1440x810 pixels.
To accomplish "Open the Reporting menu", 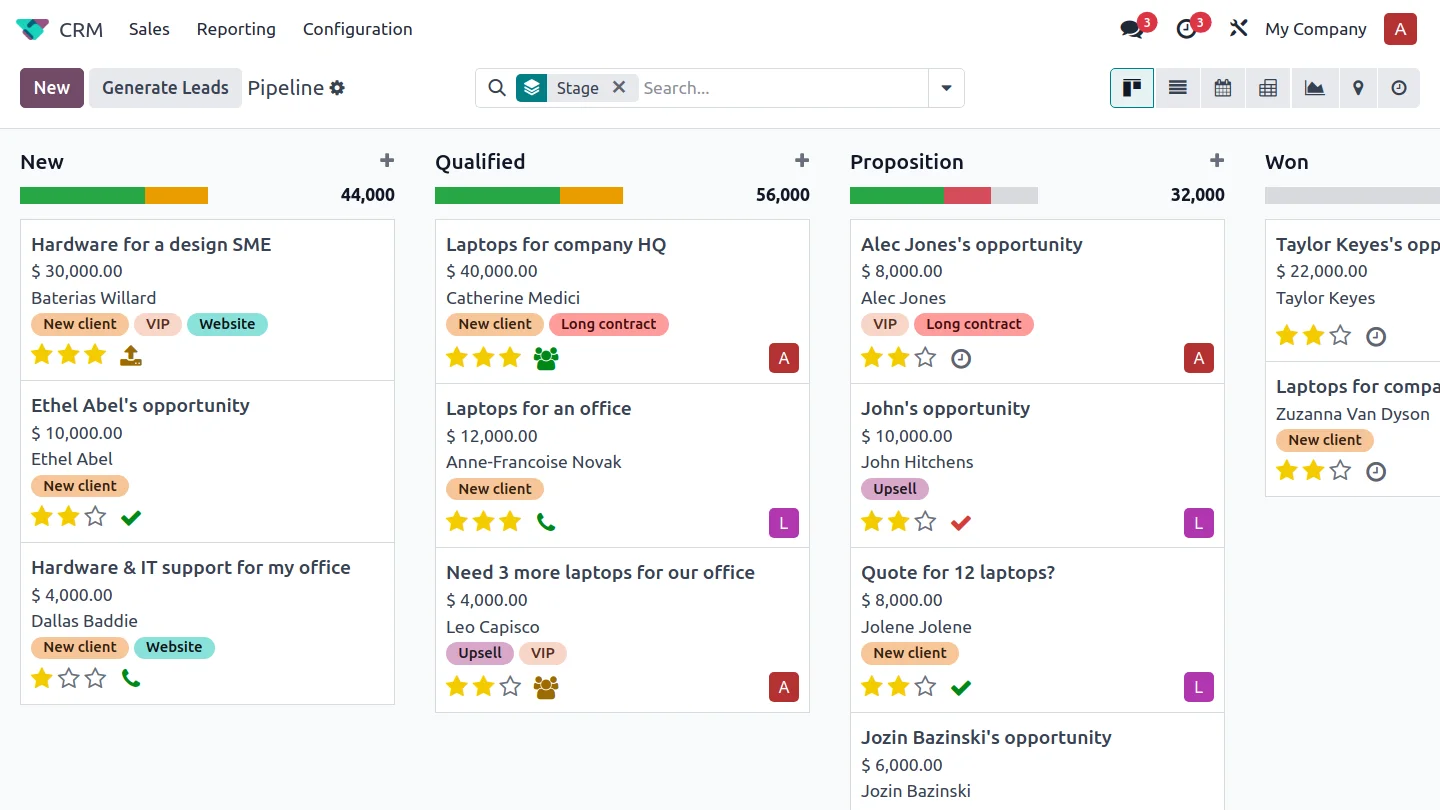I will pyautogui.click(x=236, y=29).
